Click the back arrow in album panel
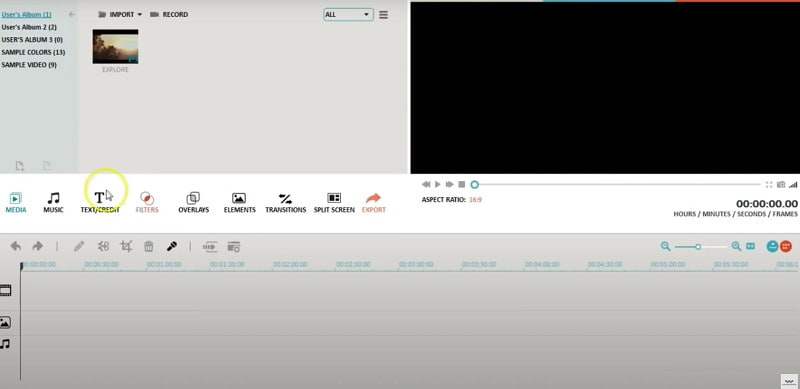This screenshot has width=800, height=389. point(72,14)
